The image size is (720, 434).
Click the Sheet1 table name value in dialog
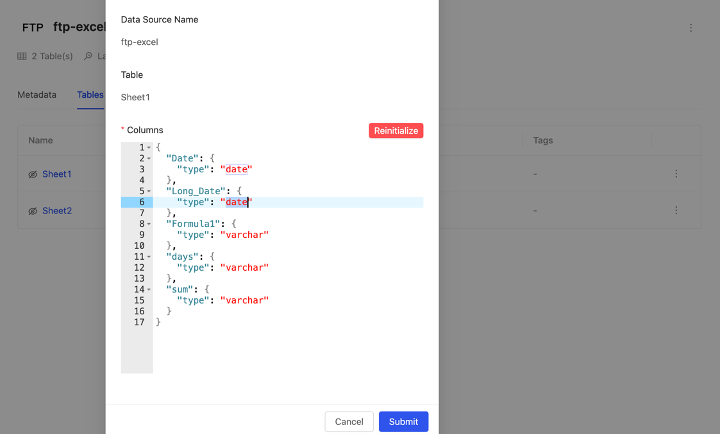point(135,97)
